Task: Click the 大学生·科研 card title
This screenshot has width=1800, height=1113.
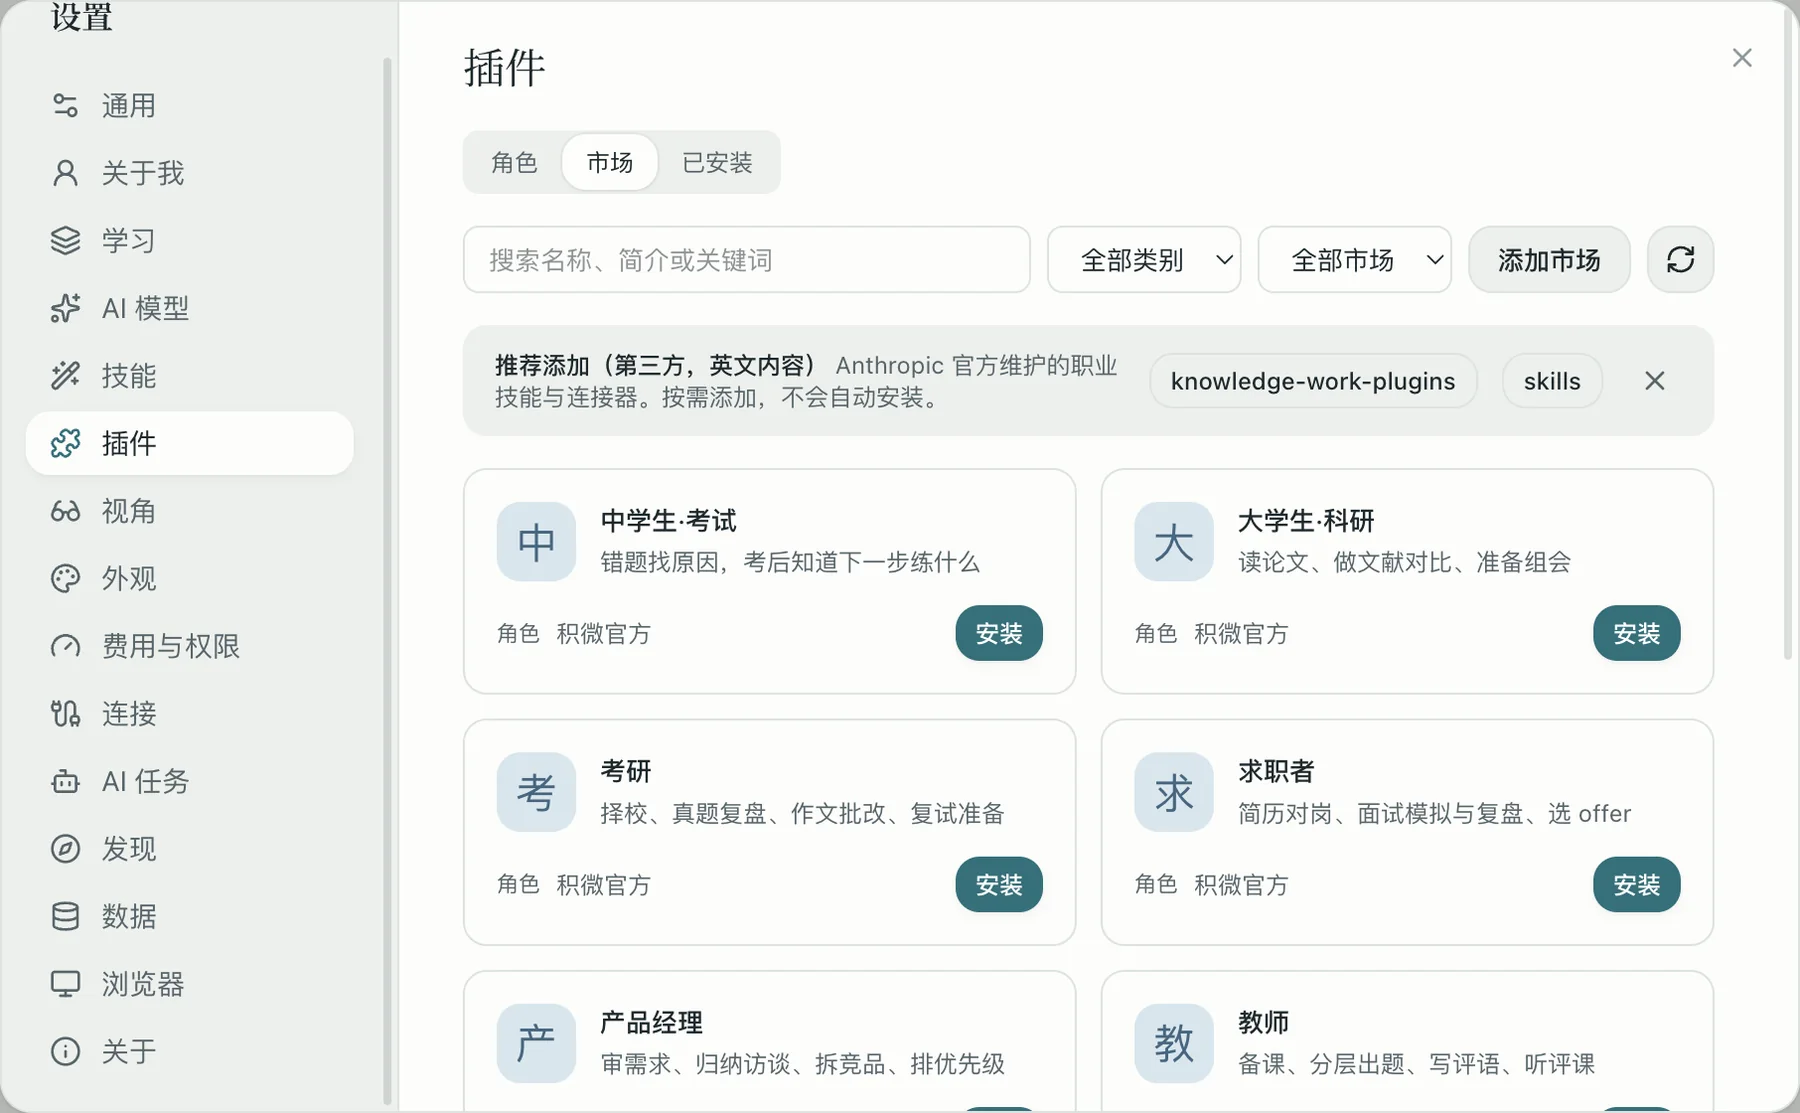Action: pyautogui.click(x=1306, y=521)
